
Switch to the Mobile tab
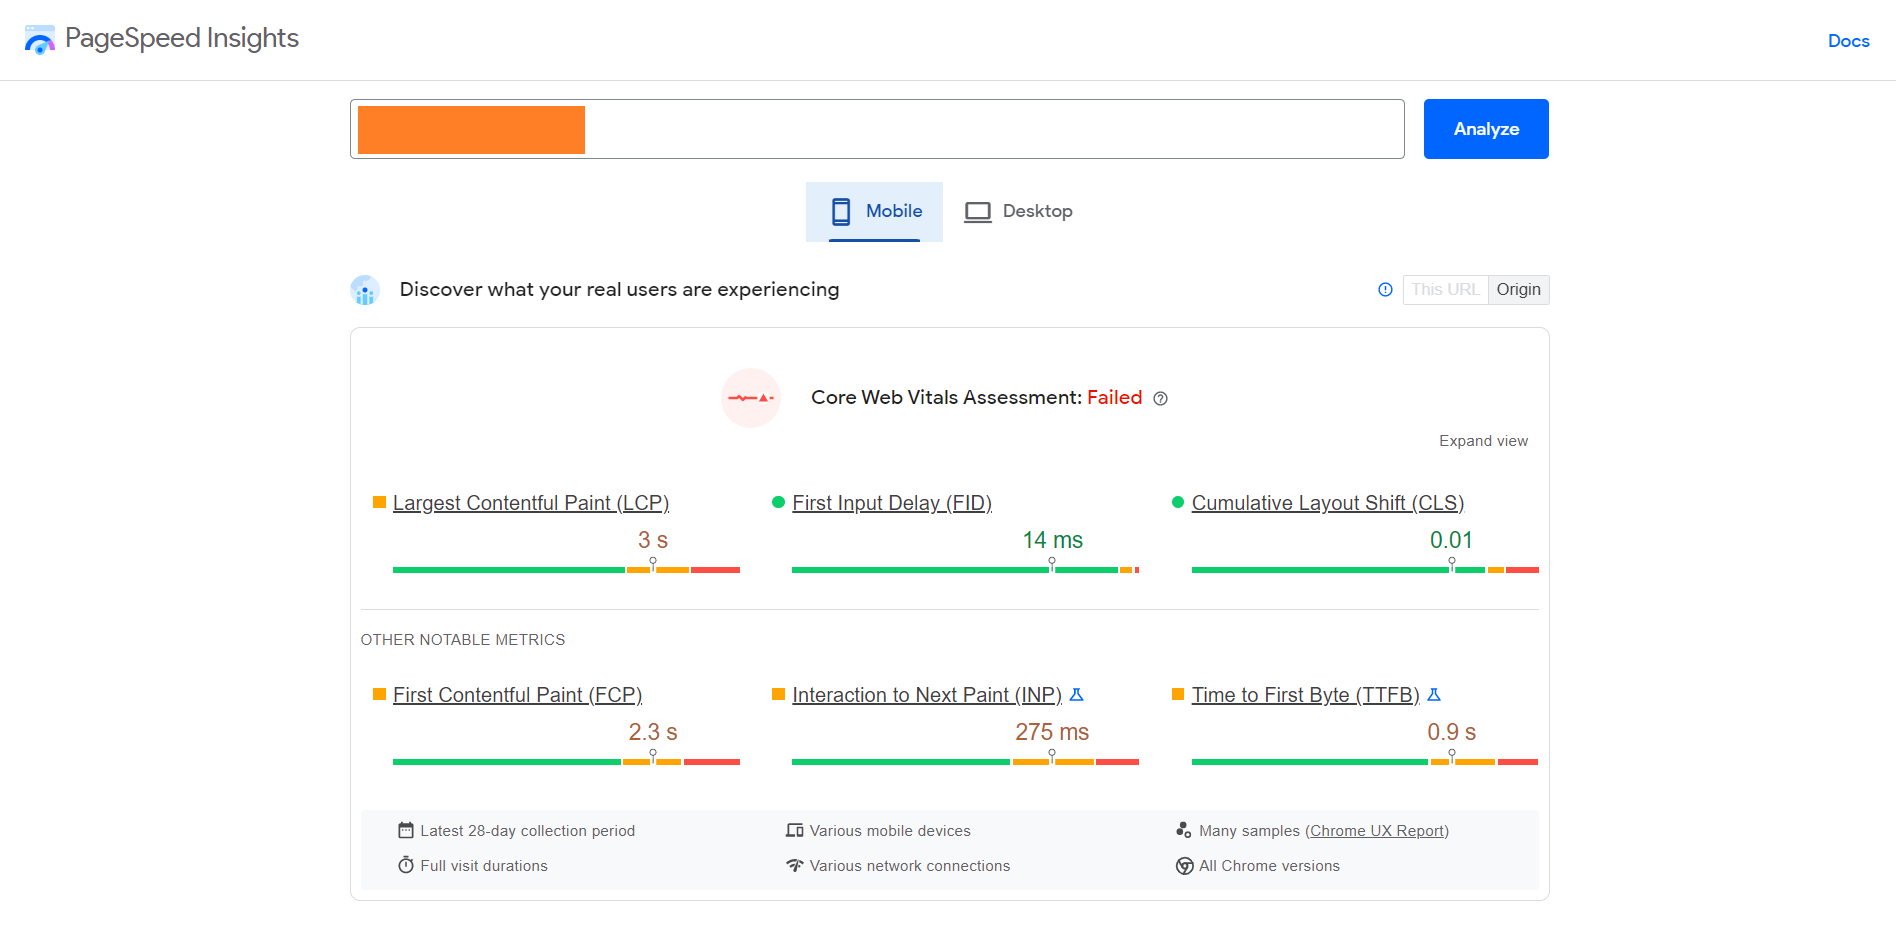tap(874, 211)
